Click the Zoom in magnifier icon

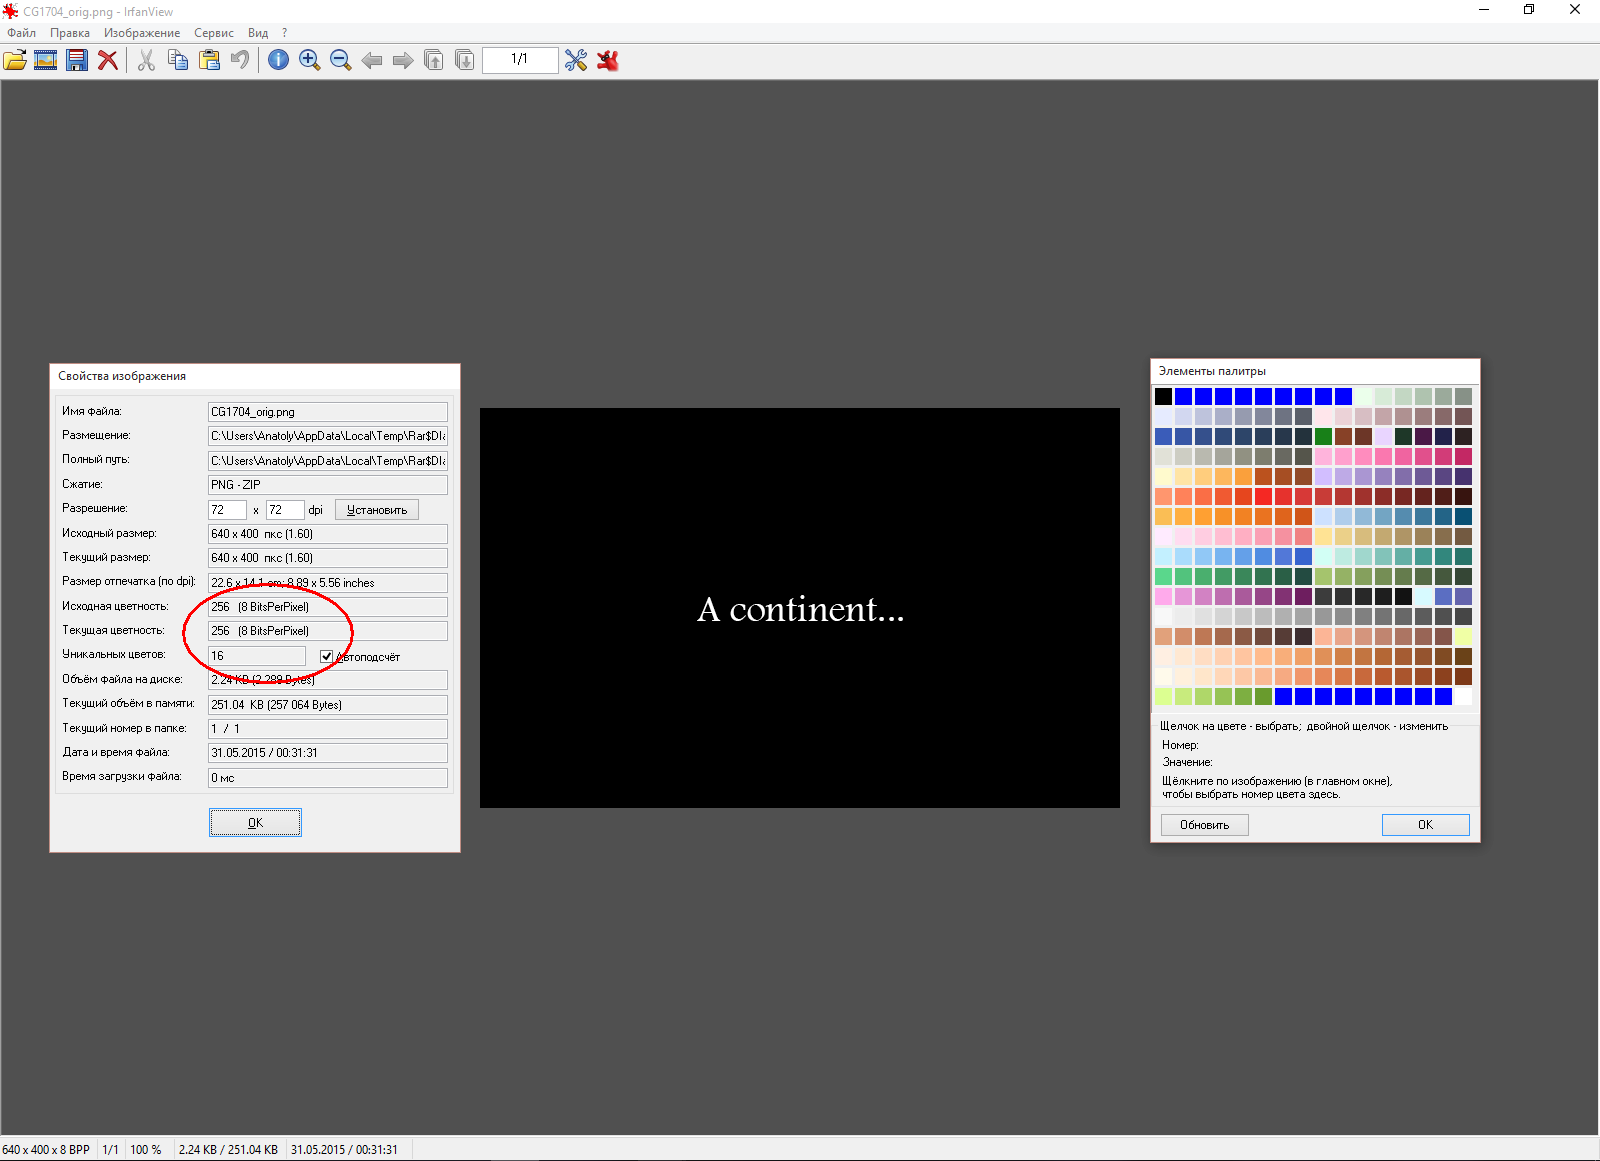[x=310, y=60]
